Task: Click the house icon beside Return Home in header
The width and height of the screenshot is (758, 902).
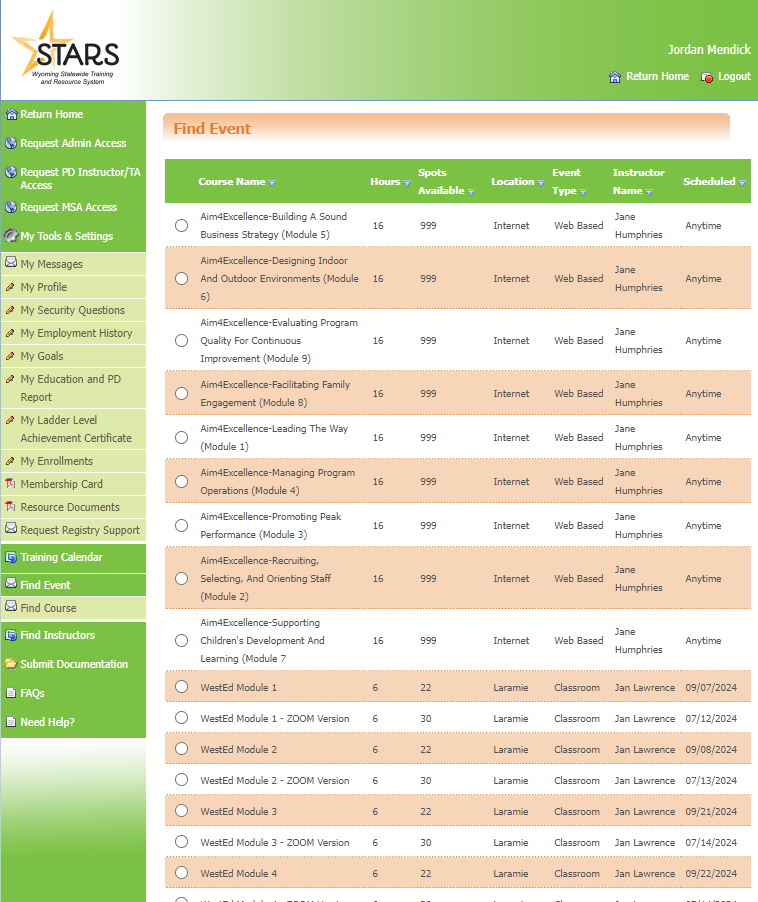Action: (x=615, y=77)
